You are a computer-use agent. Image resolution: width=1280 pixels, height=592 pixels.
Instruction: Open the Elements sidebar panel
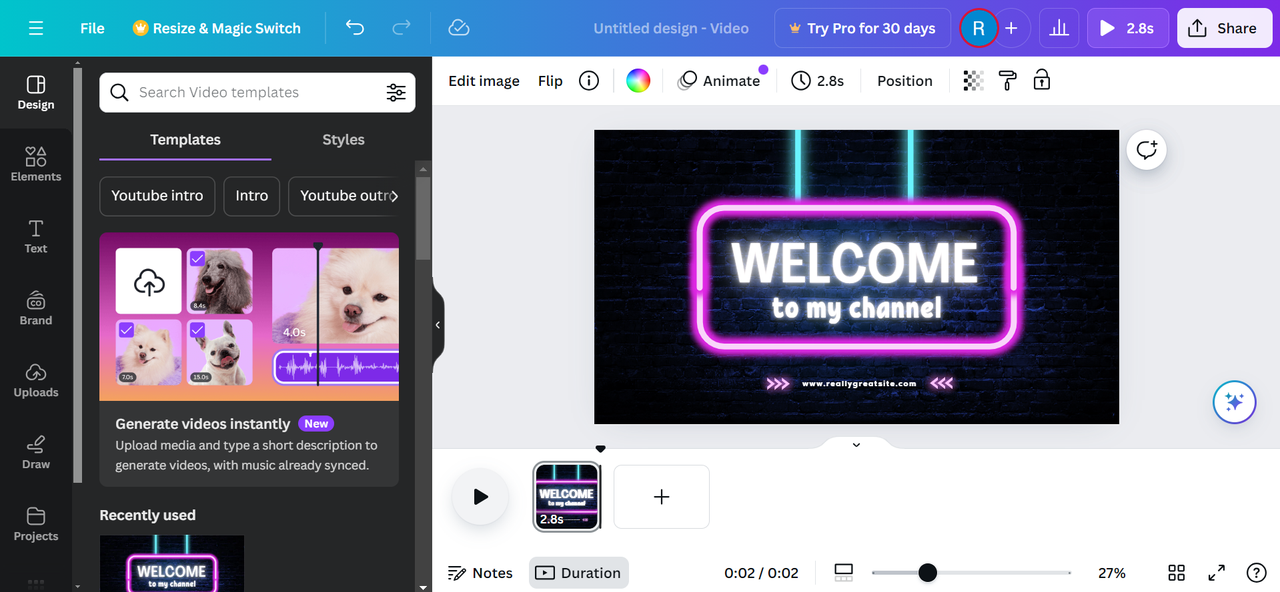tap(36, 164)
